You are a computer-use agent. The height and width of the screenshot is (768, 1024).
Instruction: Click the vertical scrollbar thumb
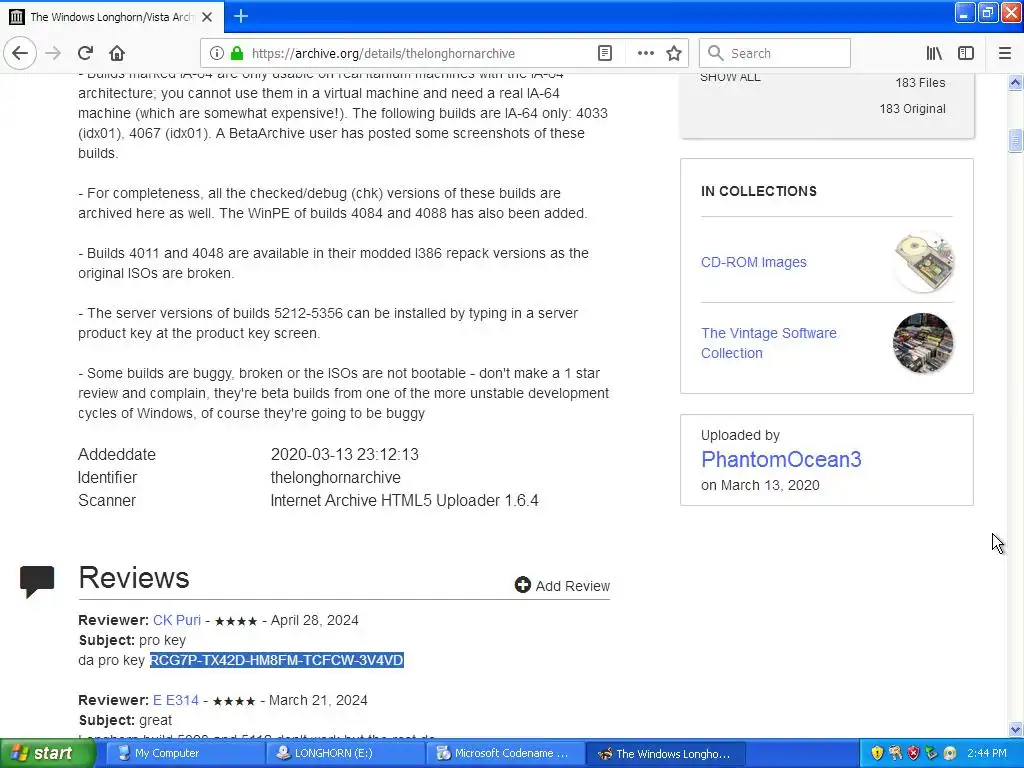(1015, 141)
